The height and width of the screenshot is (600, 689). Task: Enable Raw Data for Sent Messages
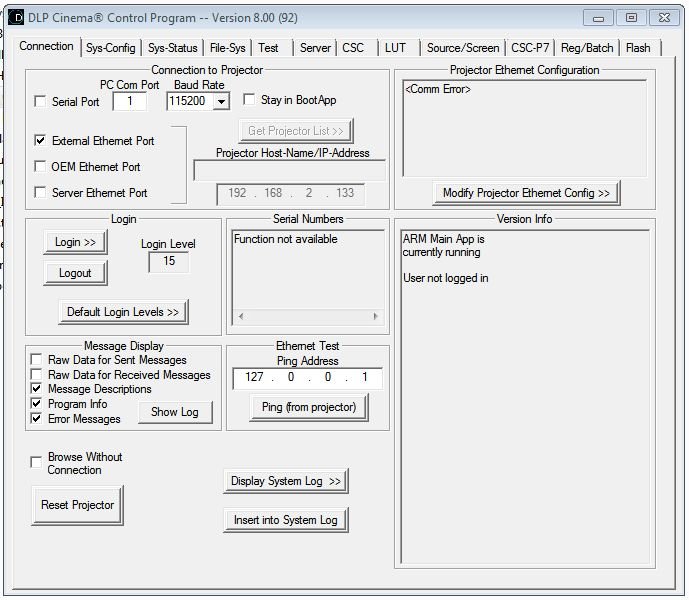(x=36, y=360)
